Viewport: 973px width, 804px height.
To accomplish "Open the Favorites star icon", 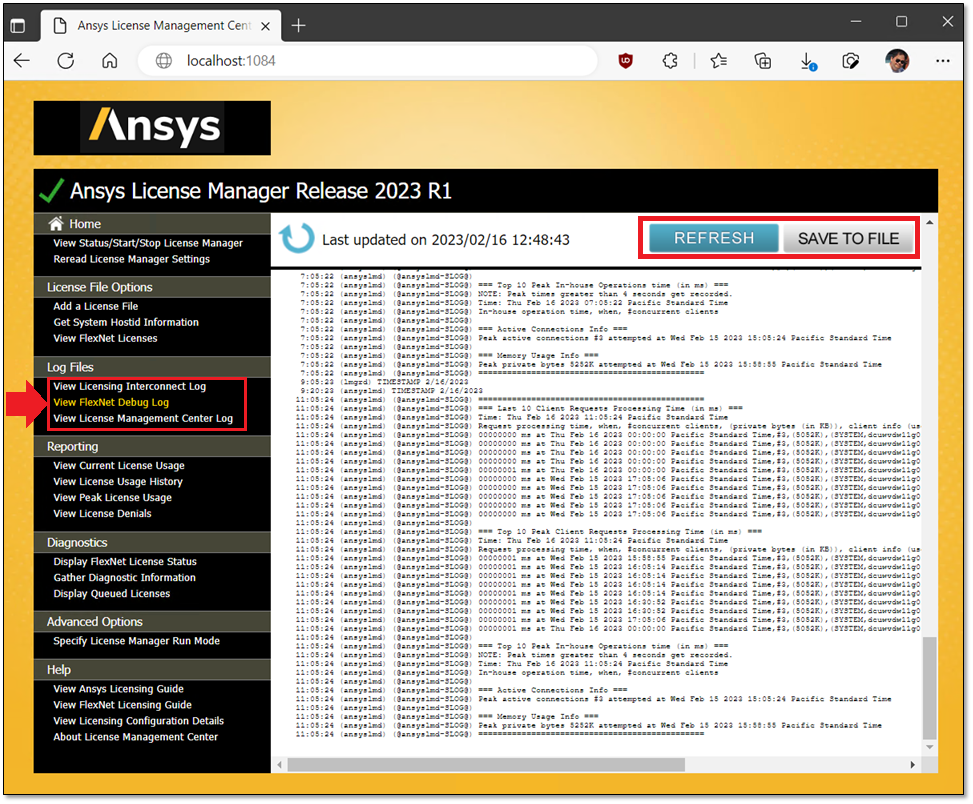I will [719, 61].
